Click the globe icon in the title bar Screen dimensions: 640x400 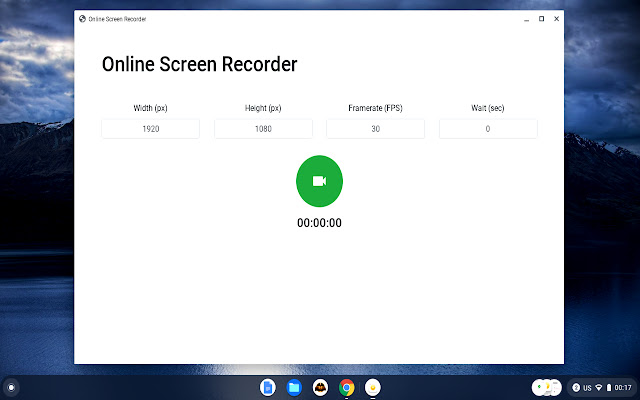click(x=82, y=19)
